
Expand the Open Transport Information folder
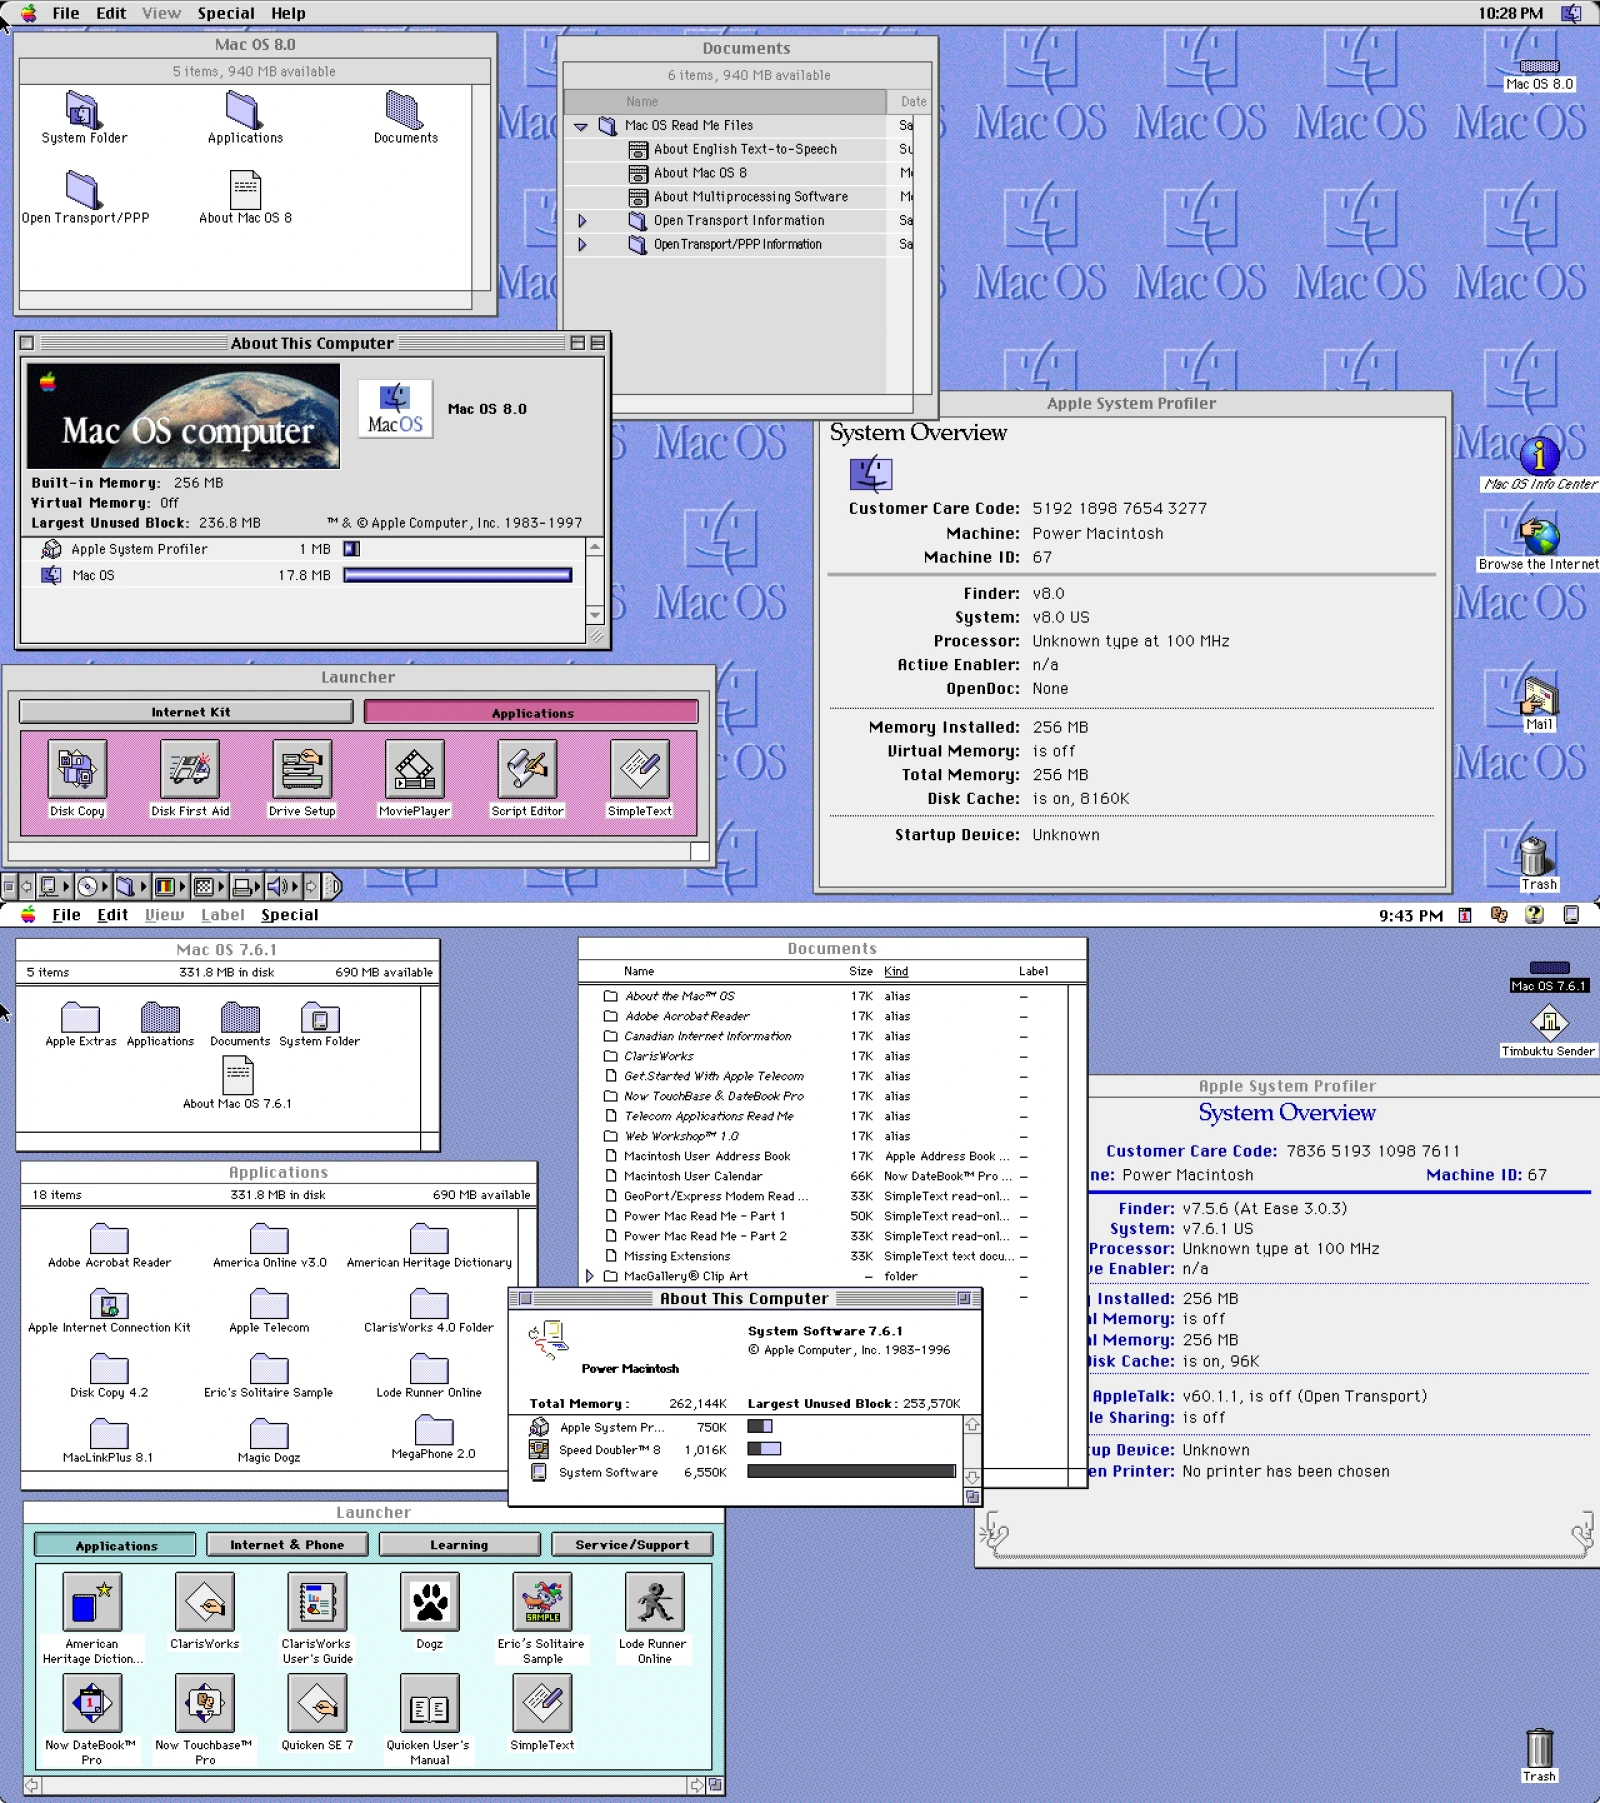(582, 221)
